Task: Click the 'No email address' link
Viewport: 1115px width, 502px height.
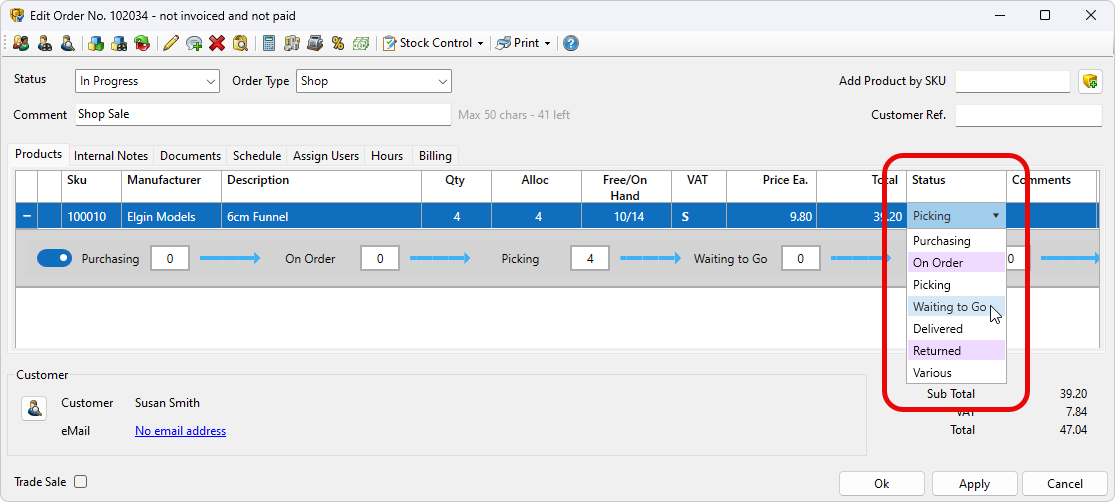Action: tap(180, 431)
